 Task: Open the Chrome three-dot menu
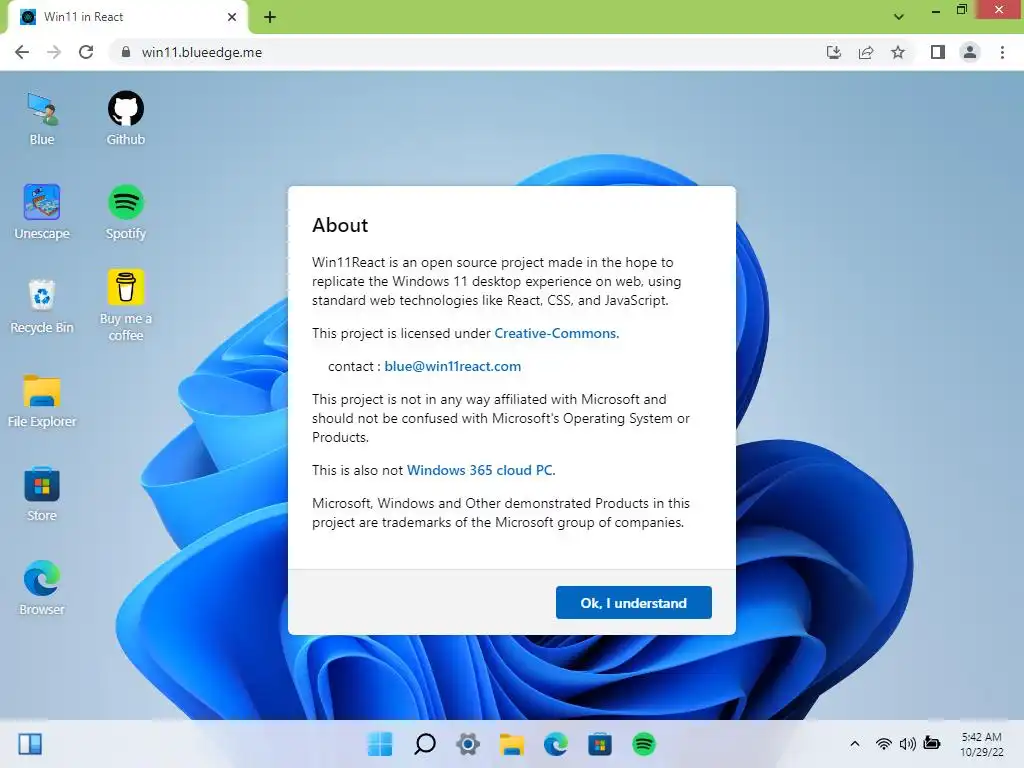tap(1002, 52)
